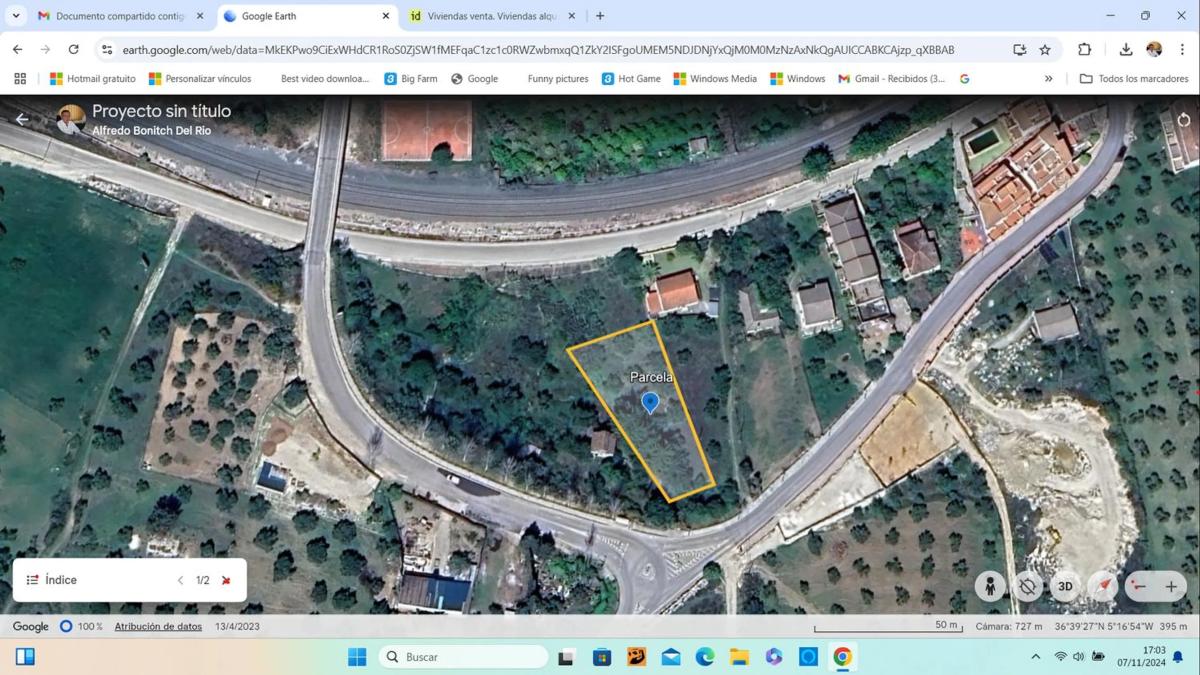The height and width of the screenshot is (675, 1200).
Task: Toggle the 3D view button
Action: (1065, 586)
